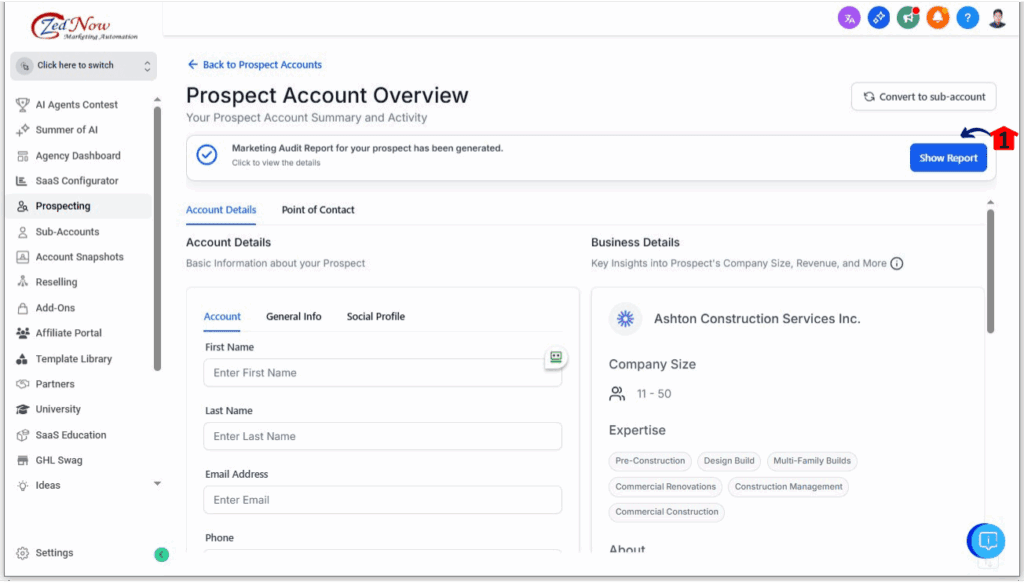Click the Ideas lightbulb icon

coord(22,486)
